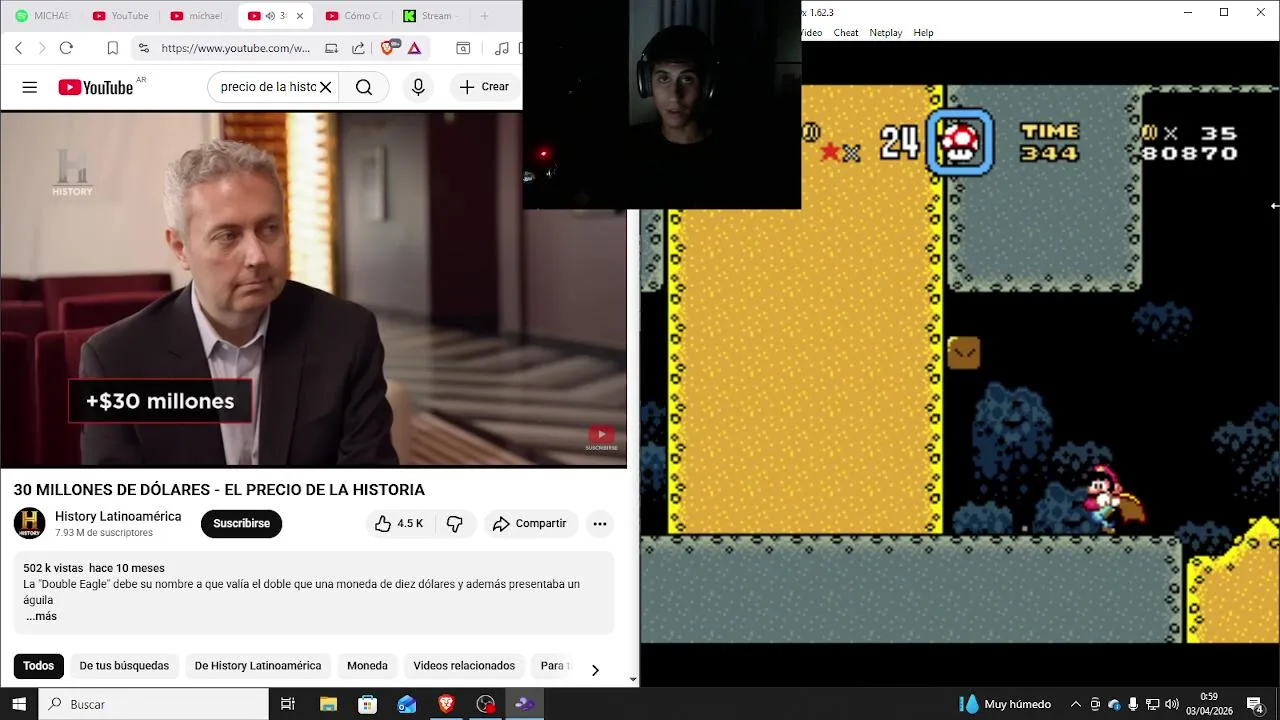The width and height of the screenshot is (1280, 720).
Task: Go back in the browser
Action: [x=18, y=48]
